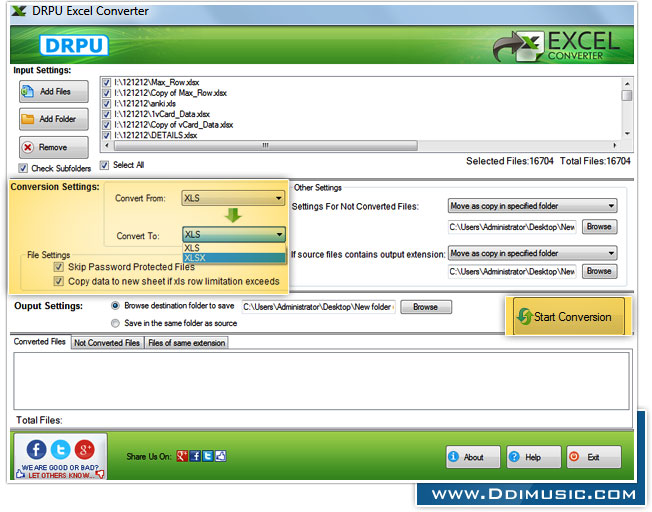Click the folder icon on Add Folder
Image resolution: width=652 pixels, height=512 pixels.
tap(28, 119)
